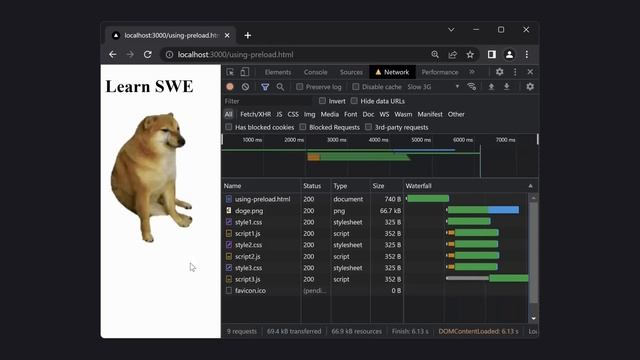
Task: Filter requests by CSS type
Action: coord(293,114)
